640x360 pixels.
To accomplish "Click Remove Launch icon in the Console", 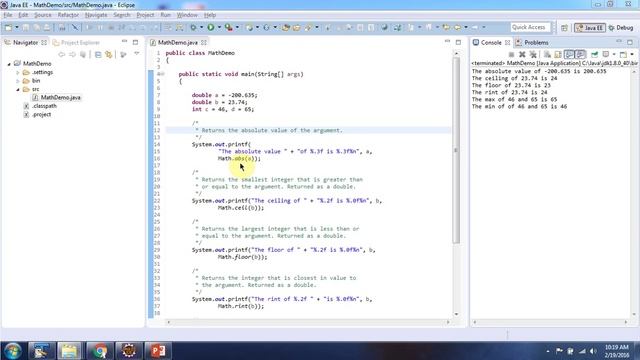I will pos(522,54).
